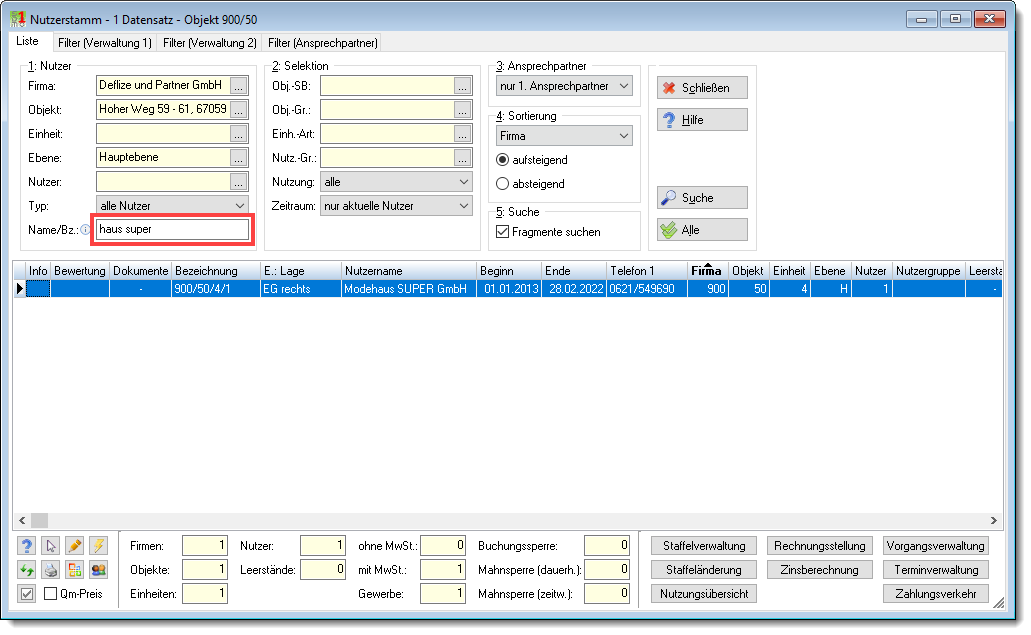1031x635 pixels.
Task: Click the colored Office squares icon
Action: click(74, 570)
